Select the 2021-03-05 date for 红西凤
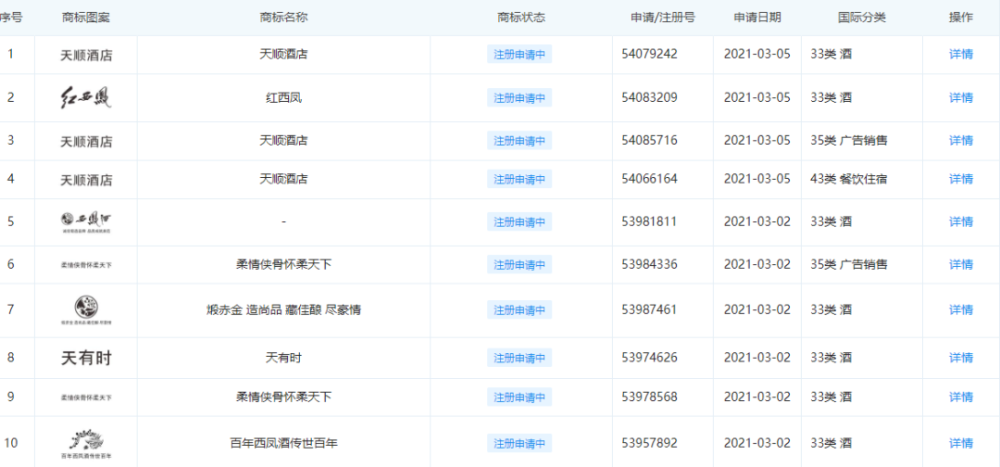Viewport: 1000px width, 467px height. click(757, 98)
